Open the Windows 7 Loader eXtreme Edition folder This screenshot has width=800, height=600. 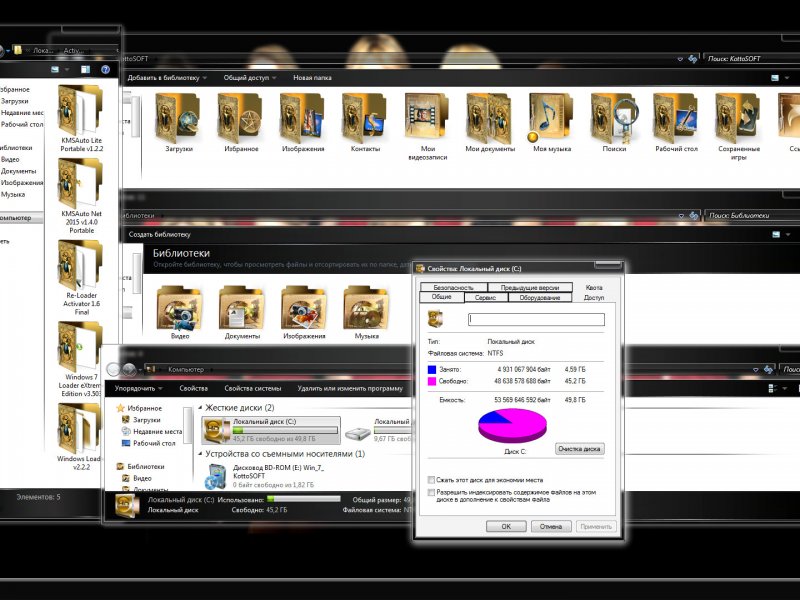pos(80,347)
